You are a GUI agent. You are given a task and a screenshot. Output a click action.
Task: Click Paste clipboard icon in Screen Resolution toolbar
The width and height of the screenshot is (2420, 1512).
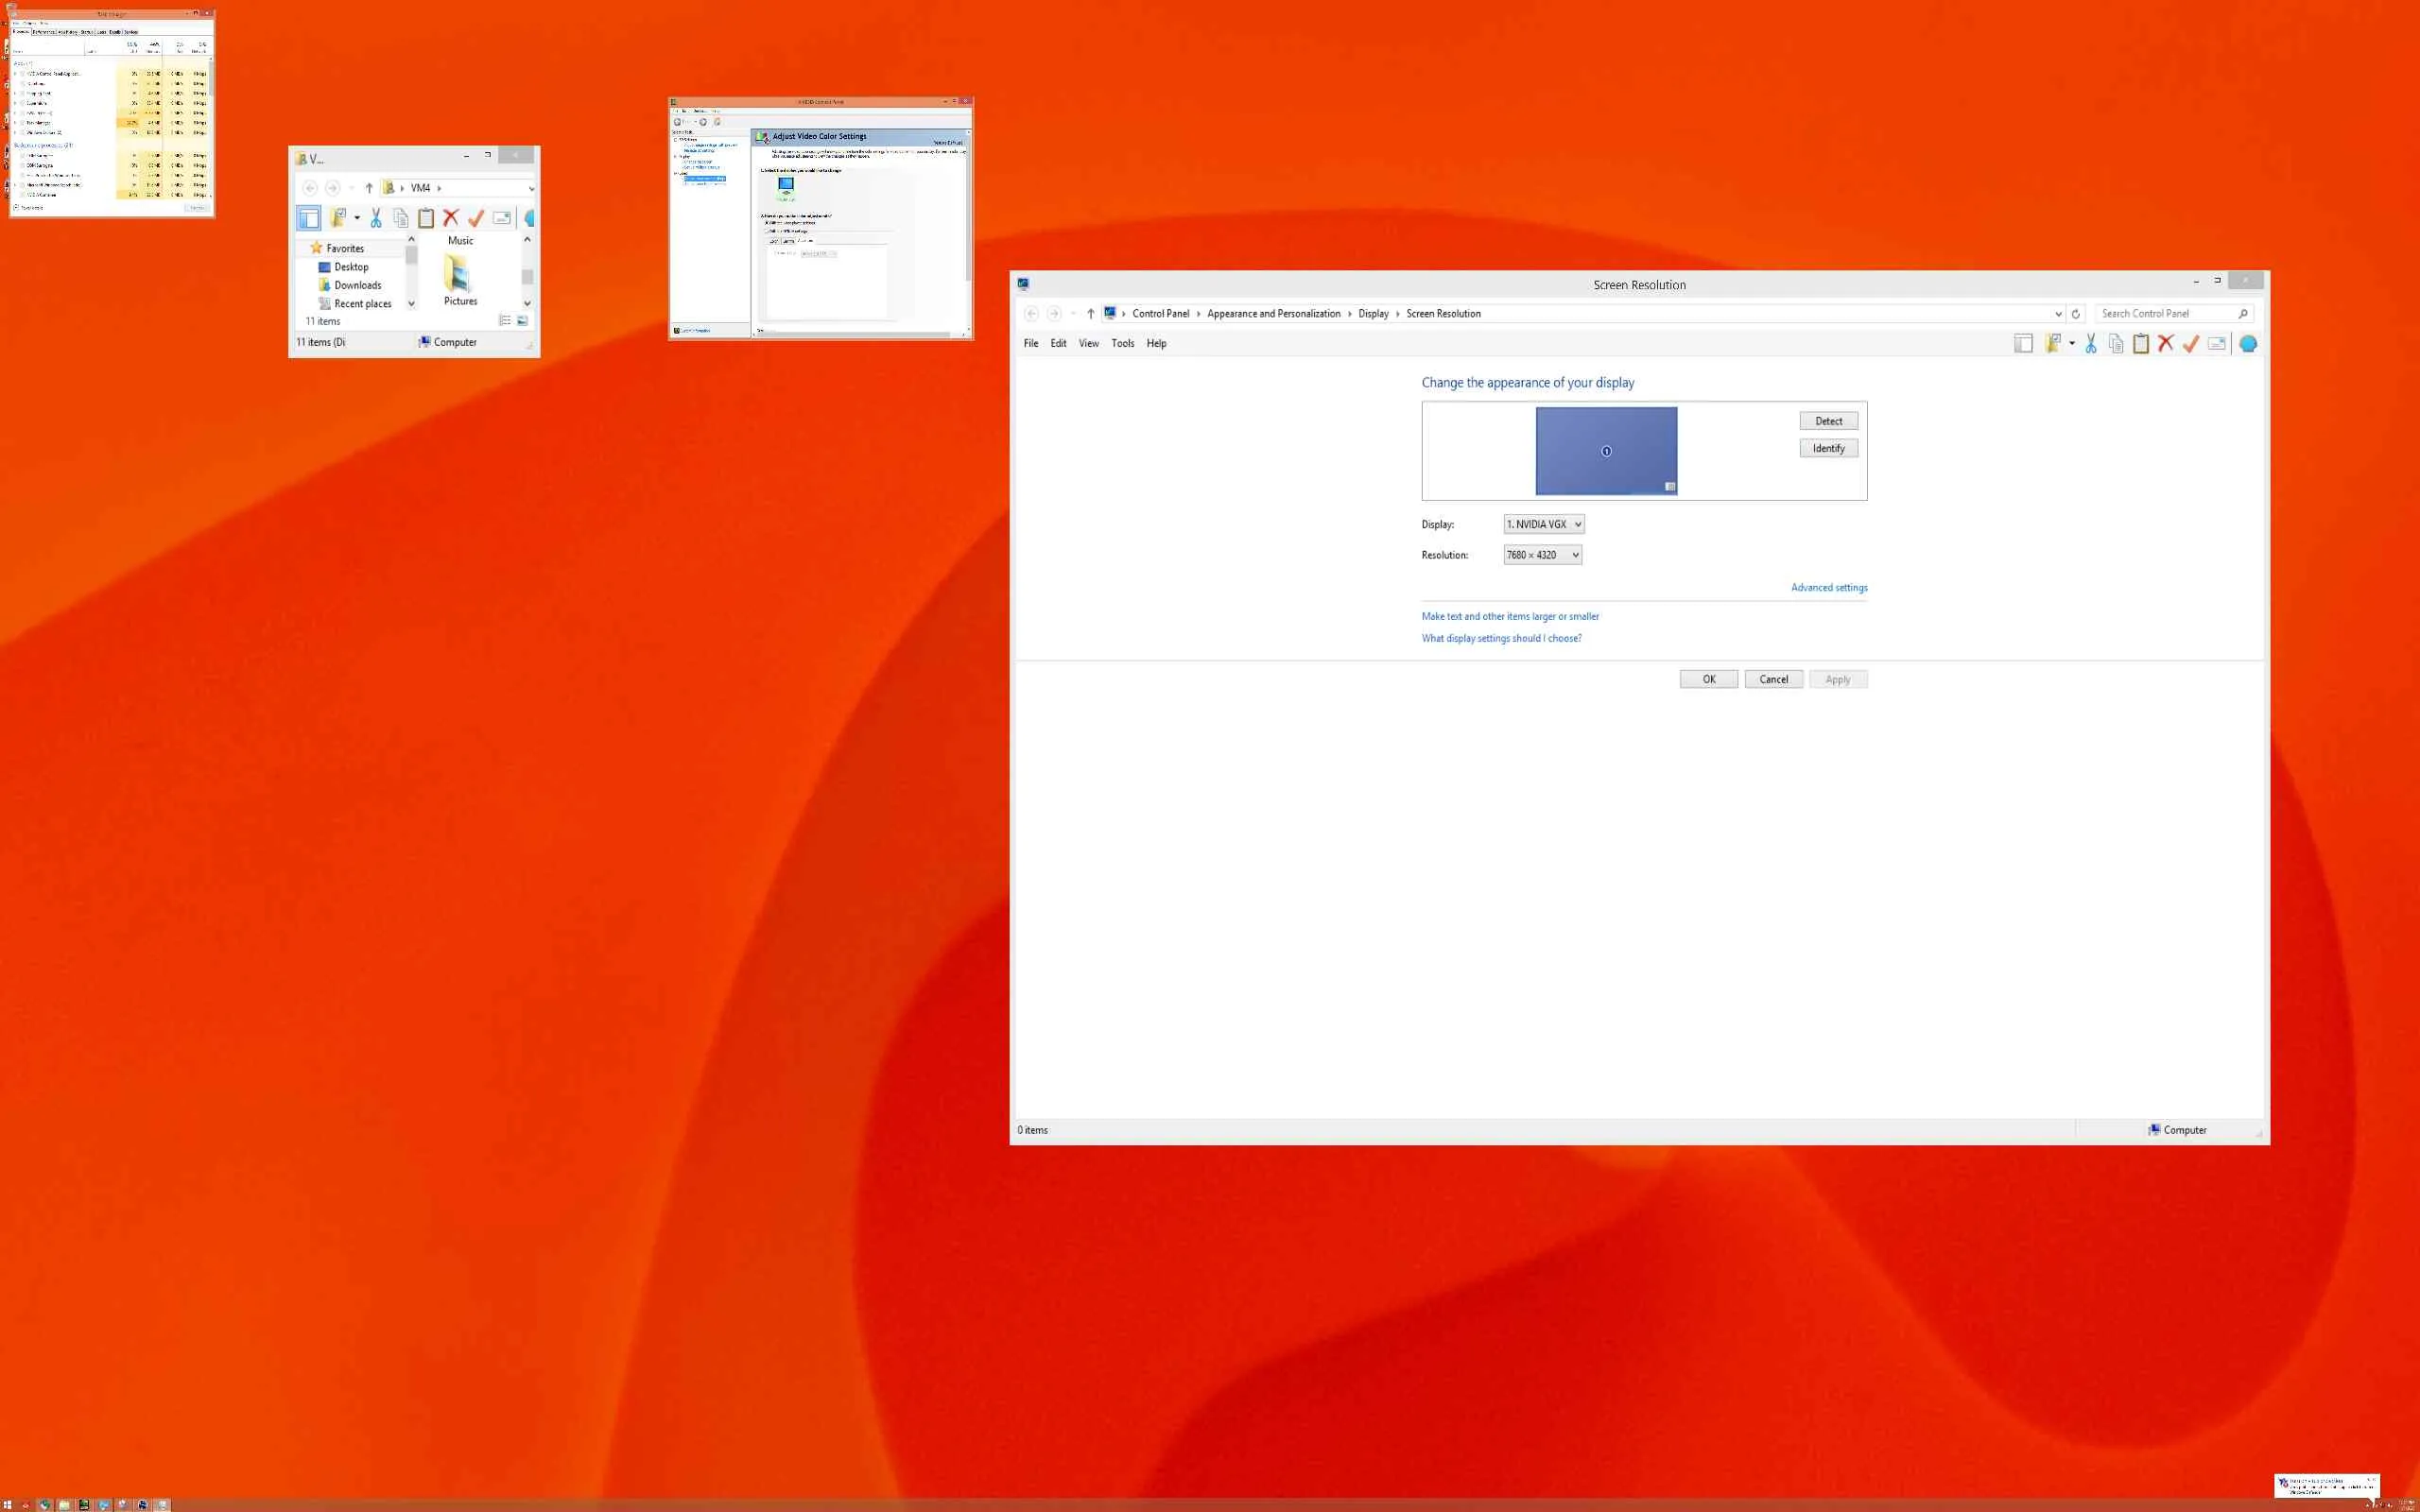(2141, 344)
